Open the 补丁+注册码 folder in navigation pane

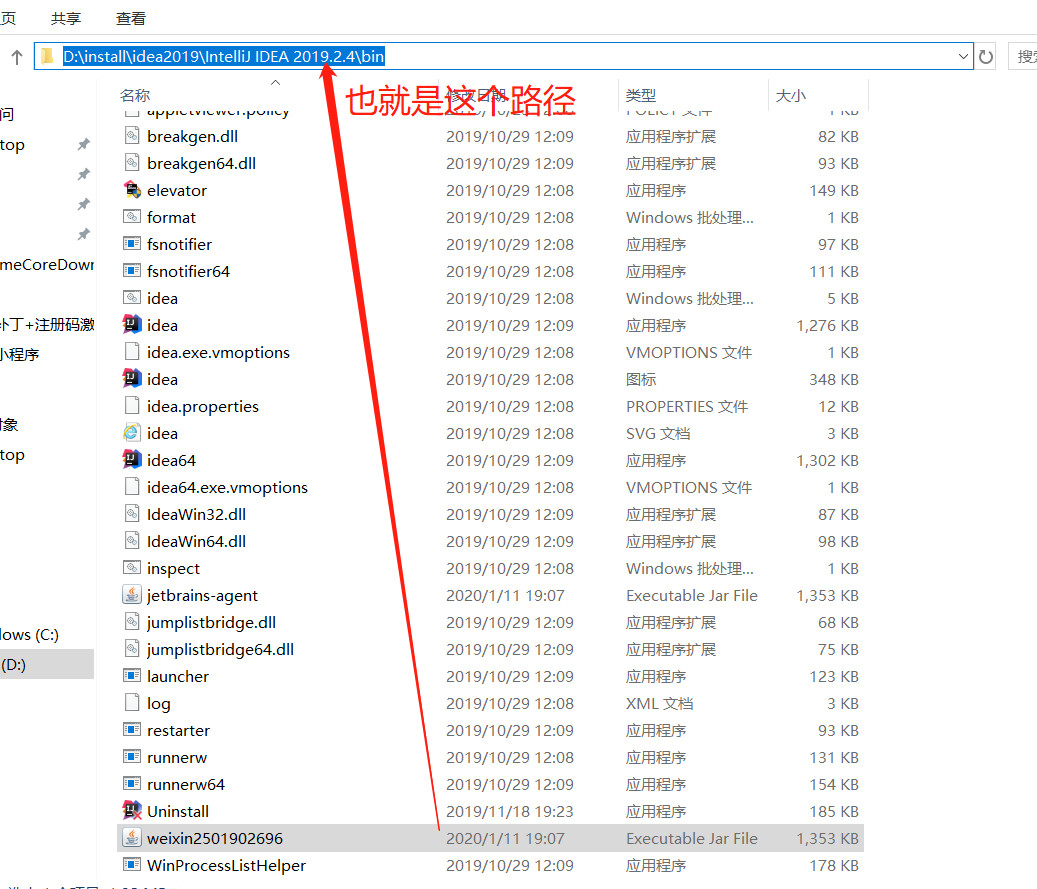(46, 324)
